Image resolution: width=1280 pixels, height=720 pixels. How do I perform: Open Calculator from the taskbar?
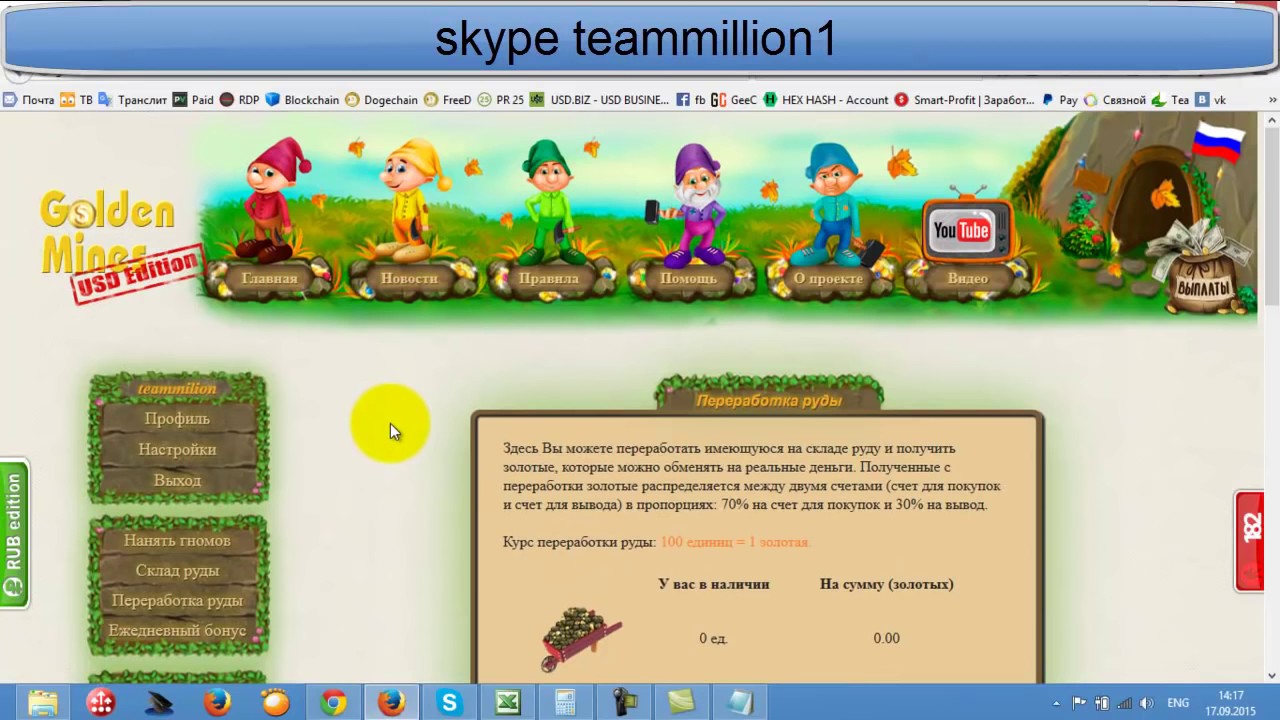(x=565, y=703)
